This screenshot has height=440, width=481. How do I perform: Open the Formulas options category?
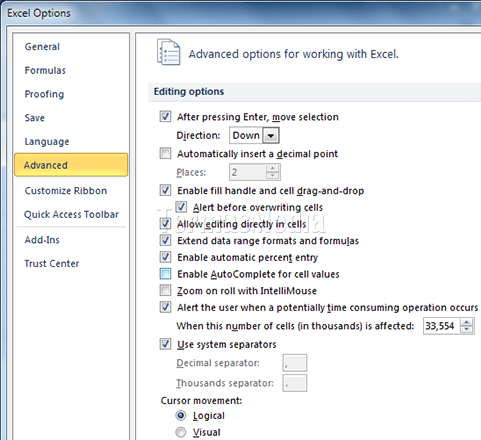45,70
